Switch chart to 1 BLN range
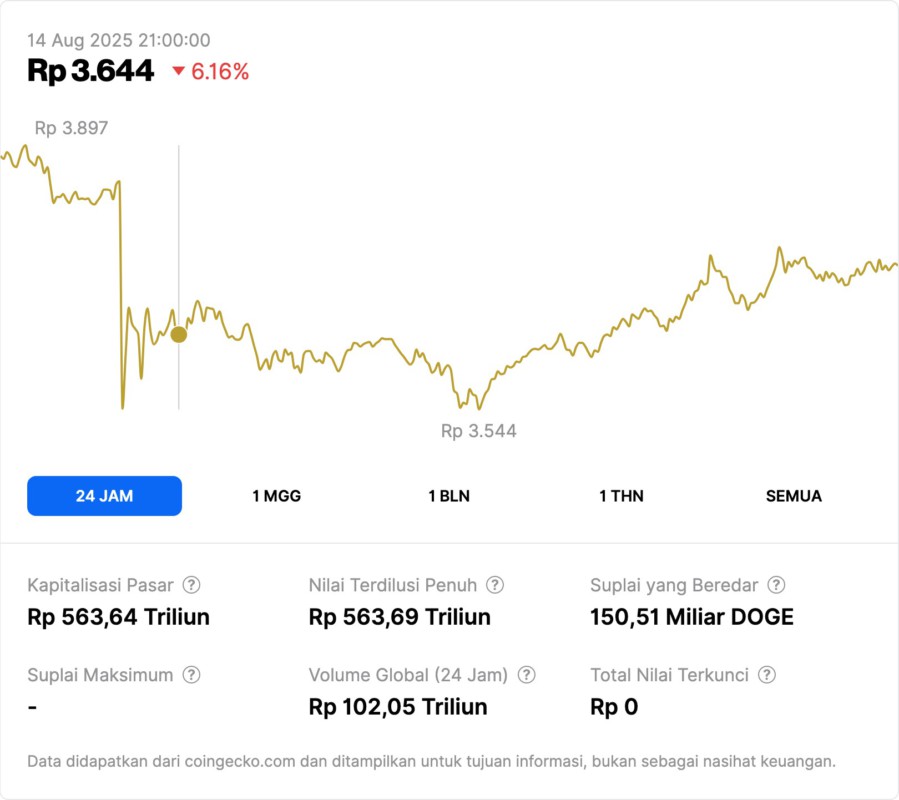Screen dimensions: 899x800 pos(449,496)
